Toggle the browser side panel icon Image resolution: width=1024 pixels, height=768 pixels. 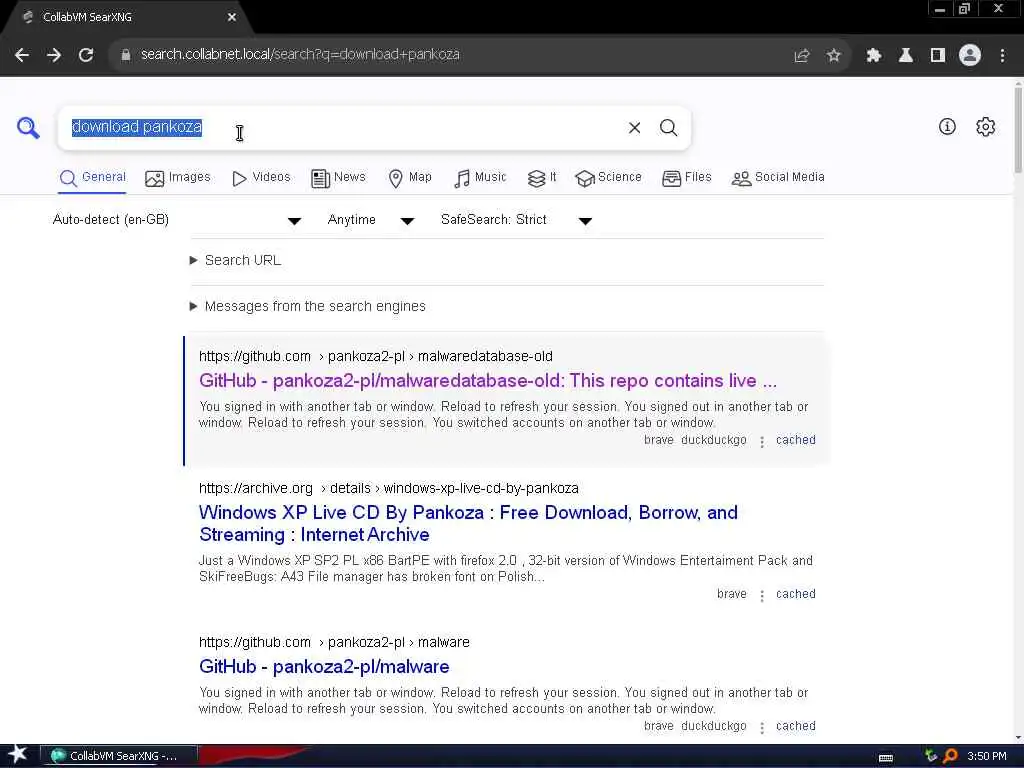click(938, 56)
